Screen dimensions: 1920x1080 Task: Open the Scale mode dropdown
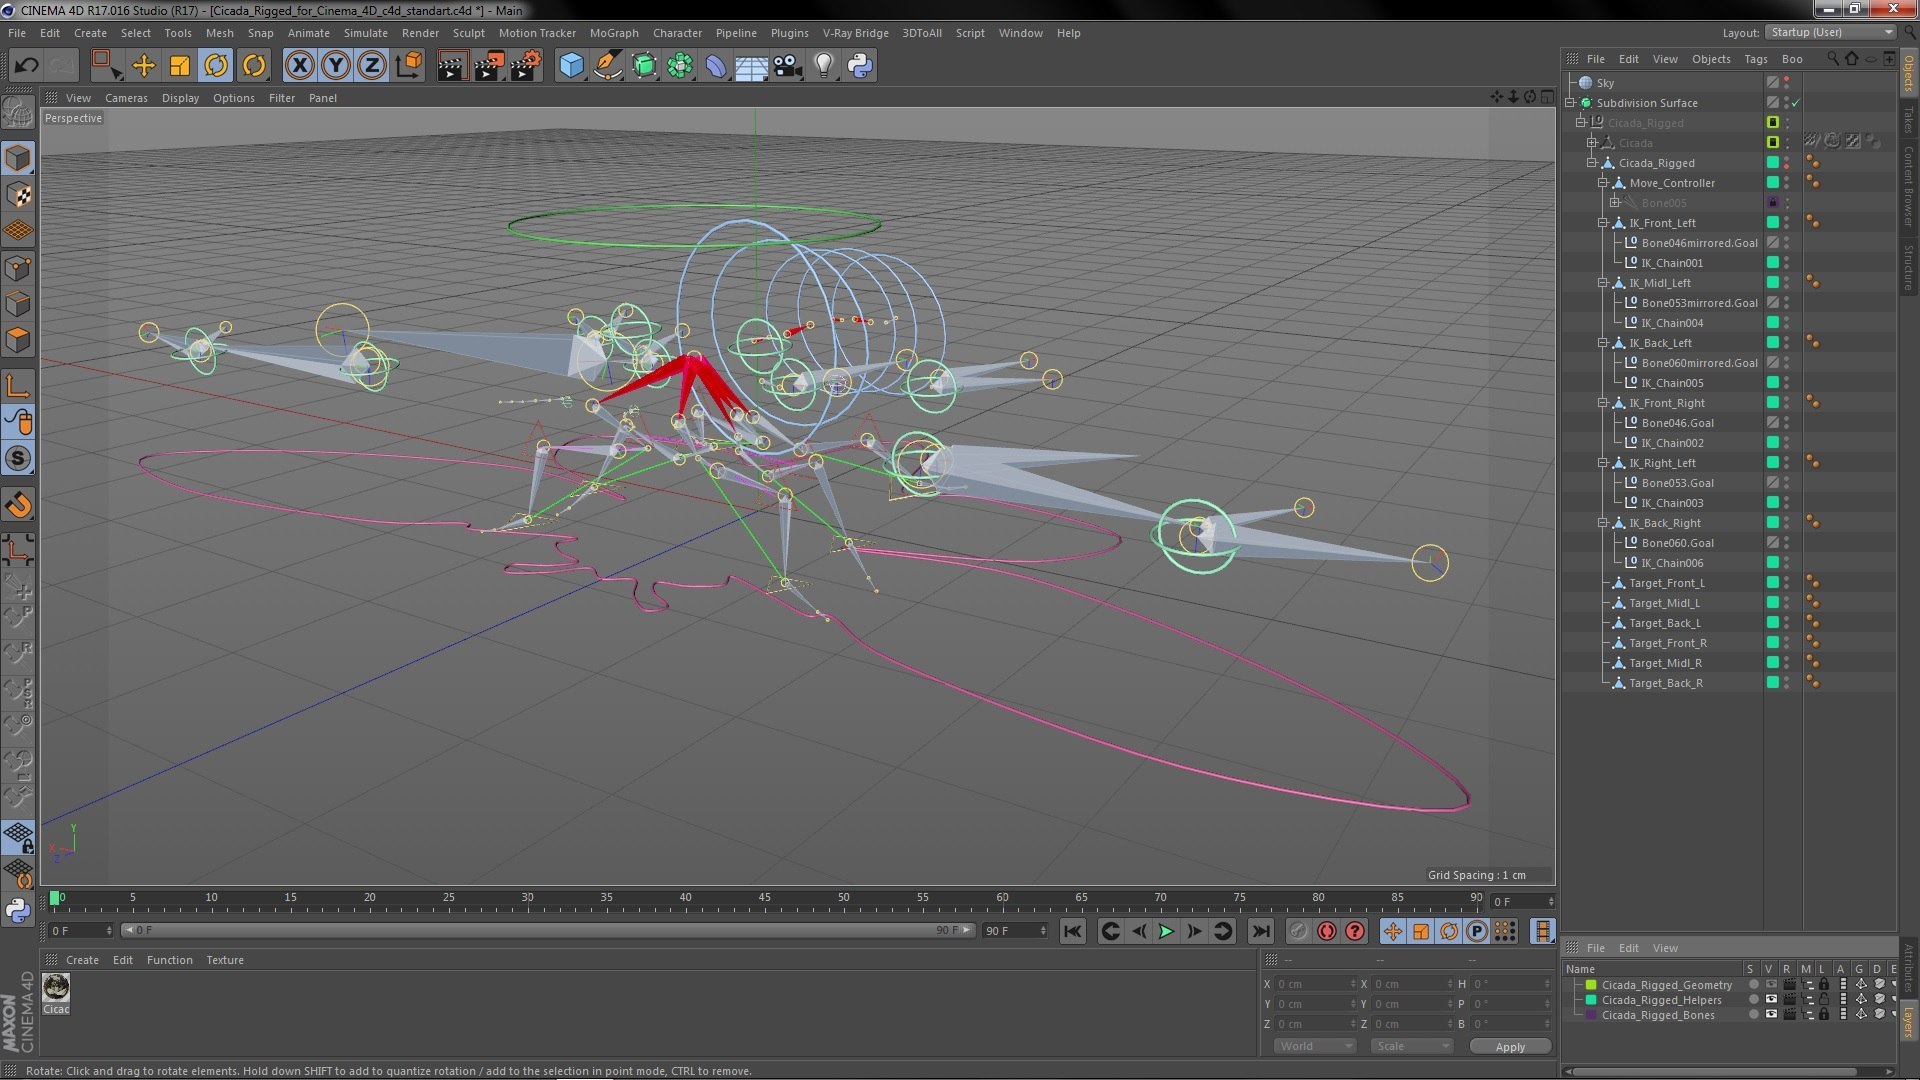click(x=1412, y=1046)
